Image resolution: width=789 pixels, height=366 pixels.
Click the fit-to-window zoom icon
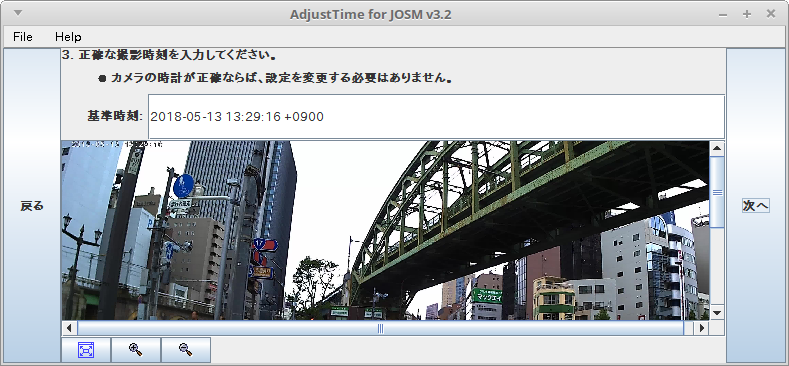[86, 350]
